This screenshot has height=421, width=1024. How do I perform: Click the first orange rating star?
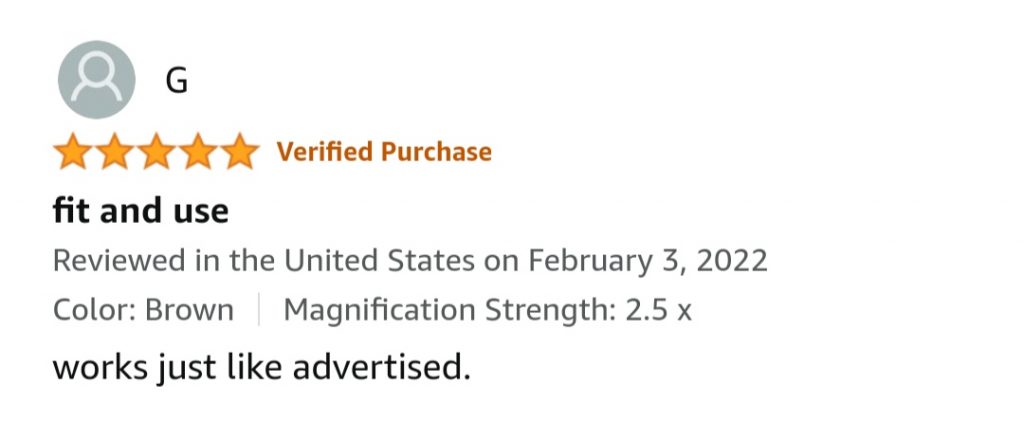tap(73, 151)
